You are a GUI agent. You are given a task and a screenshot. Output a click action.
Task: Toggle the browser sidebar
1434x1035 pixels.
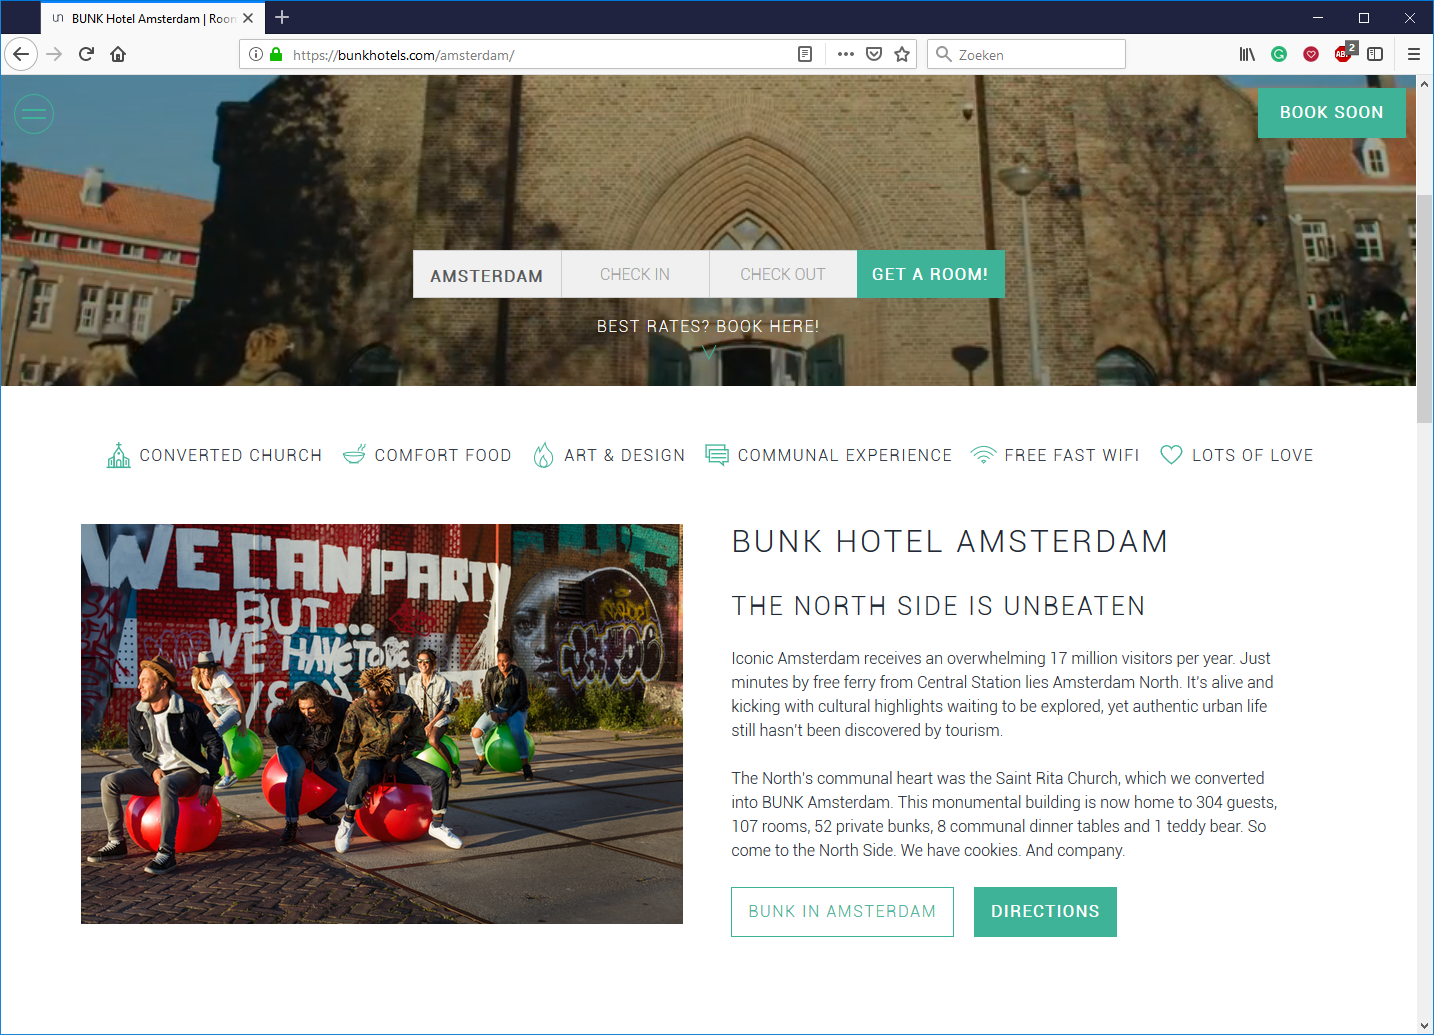1375,54
